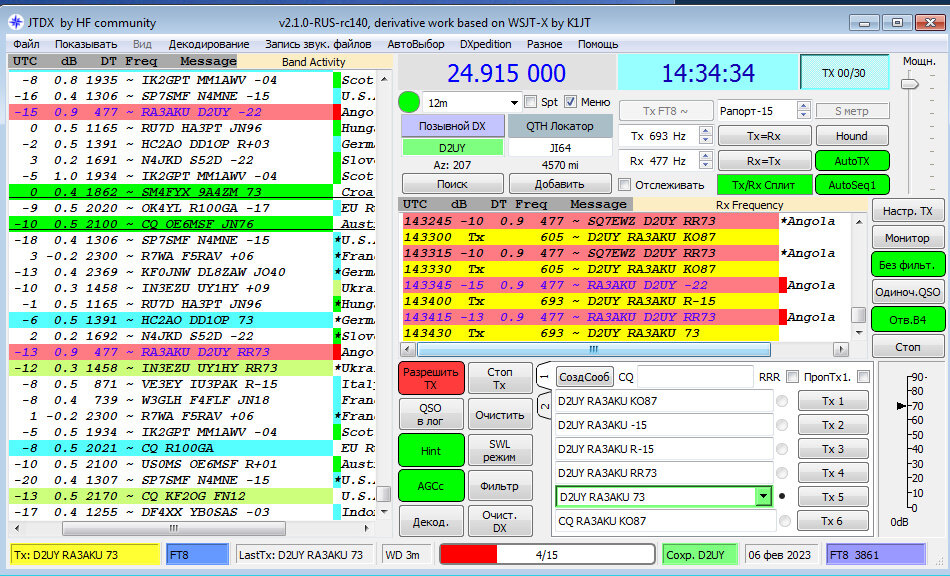Click the Очистить button
The height and width of the screenshot is (576, 950).
click(x=500, y=415)
